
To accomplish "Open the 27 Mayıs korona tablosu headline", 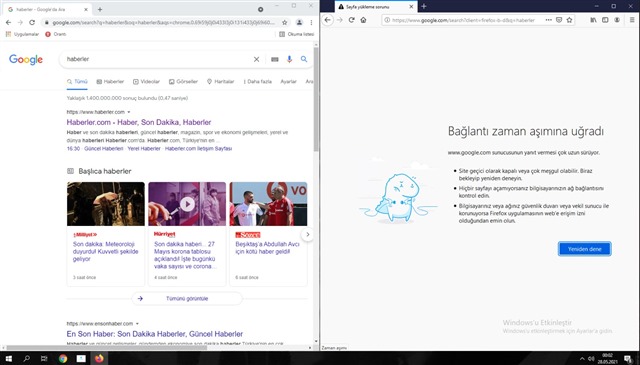I will (x=185, y=255).
